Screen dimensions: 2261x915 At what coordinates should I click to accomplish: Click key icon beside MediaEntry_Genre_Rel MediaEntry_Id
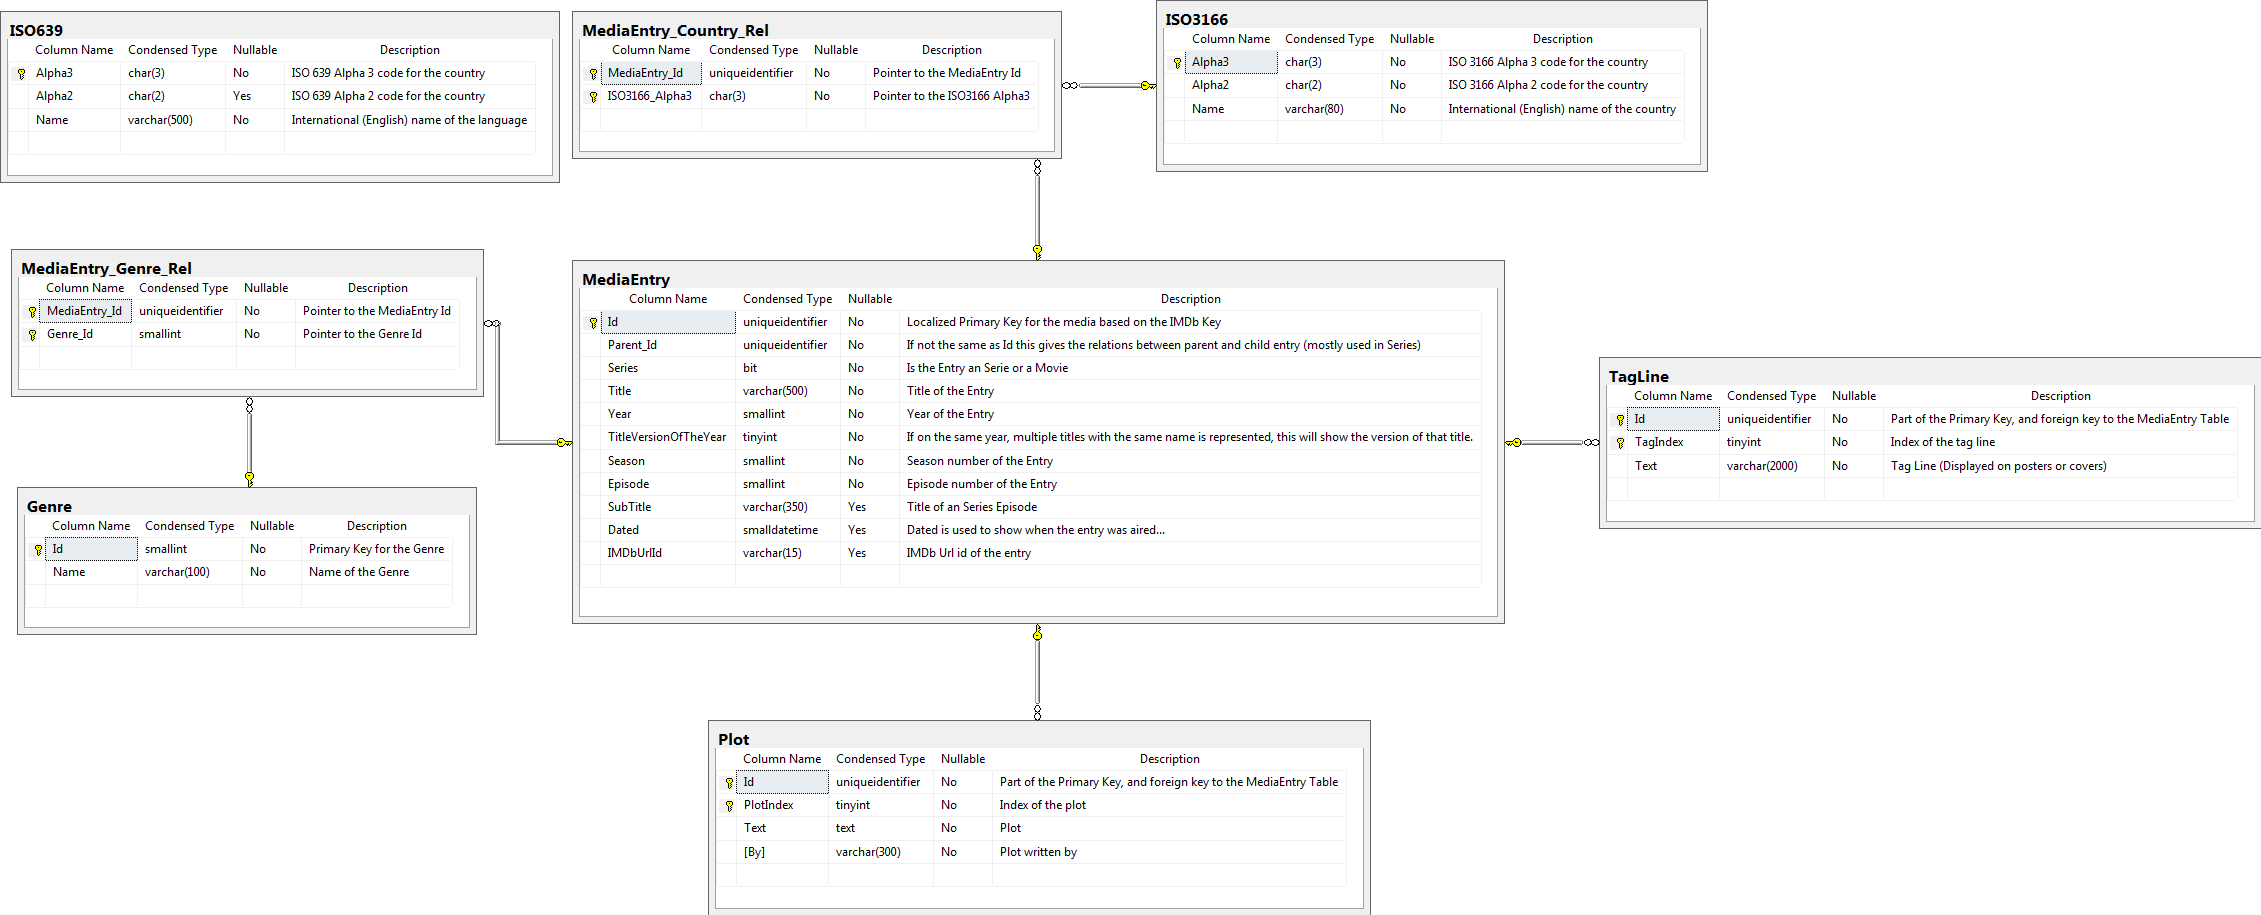32,312
